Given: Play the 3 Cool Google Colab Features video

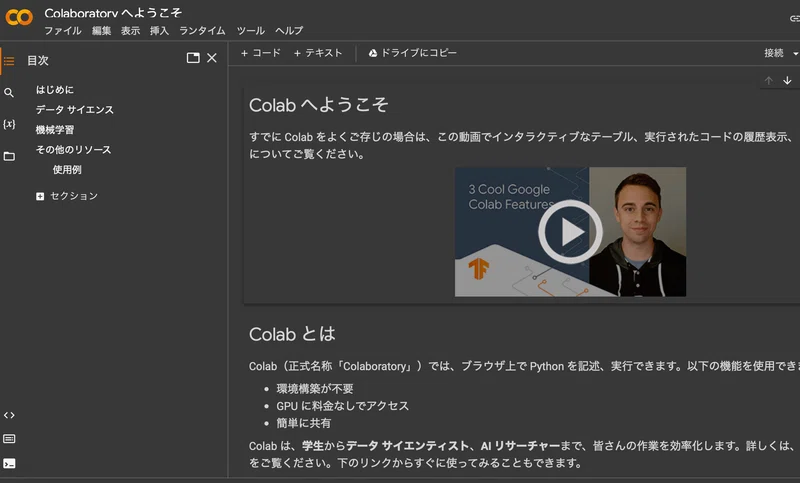Looking at the screenshot, I should [x=570, y=232].
